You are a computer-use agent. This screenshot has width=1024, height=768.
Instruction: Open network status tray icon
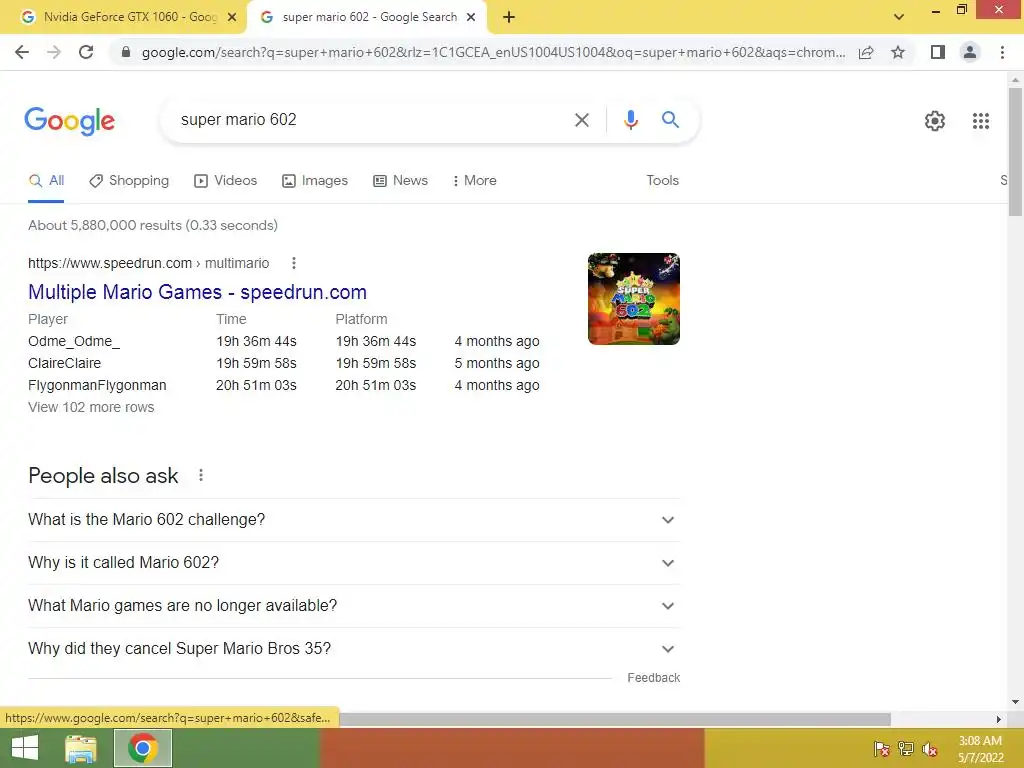906,749
